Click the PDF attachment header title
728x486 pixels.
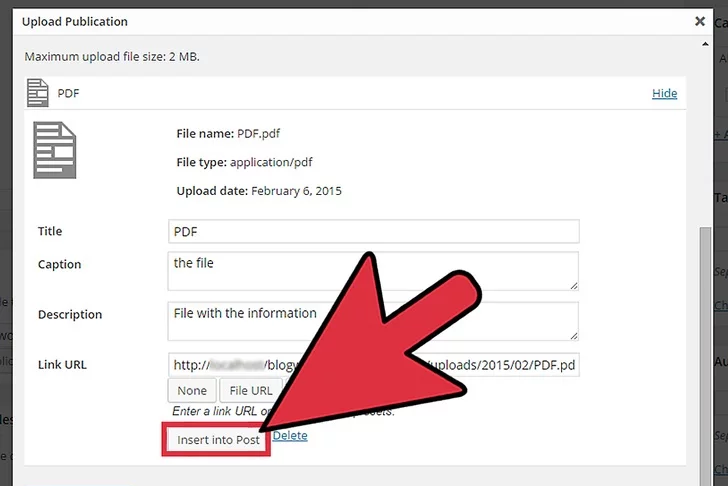[69, 93]
